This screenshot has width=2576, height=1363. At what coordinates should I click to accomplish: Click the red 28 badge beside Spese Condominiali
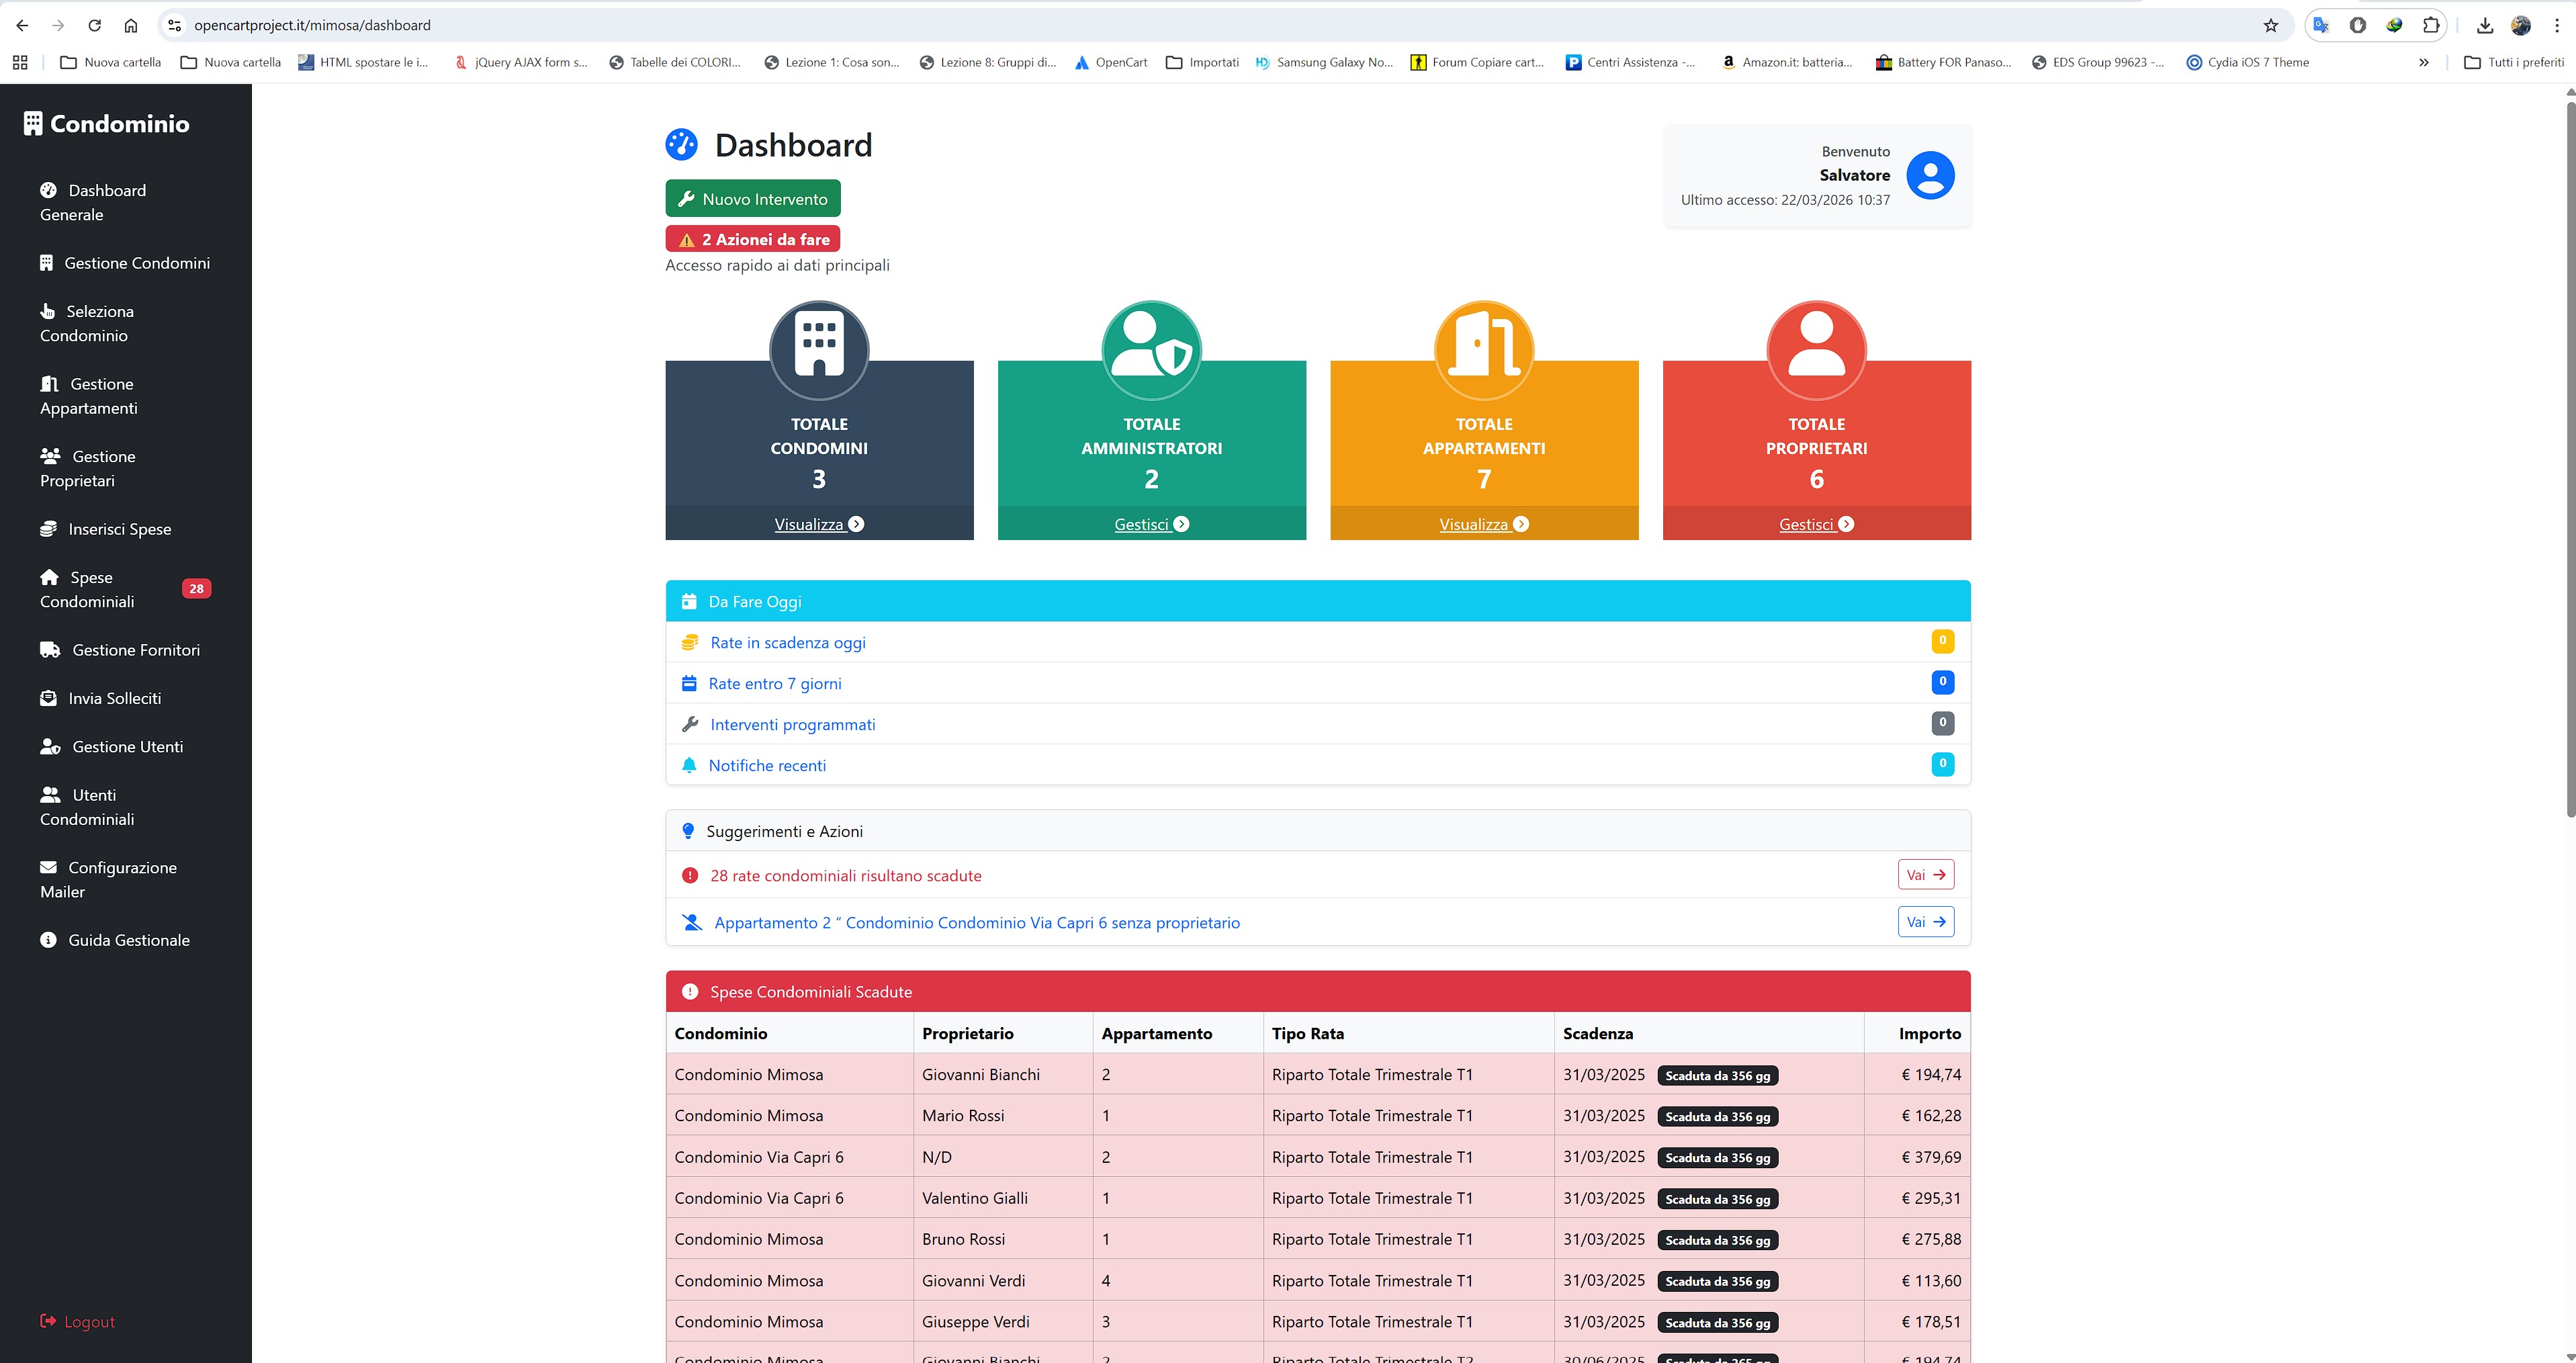196,589
